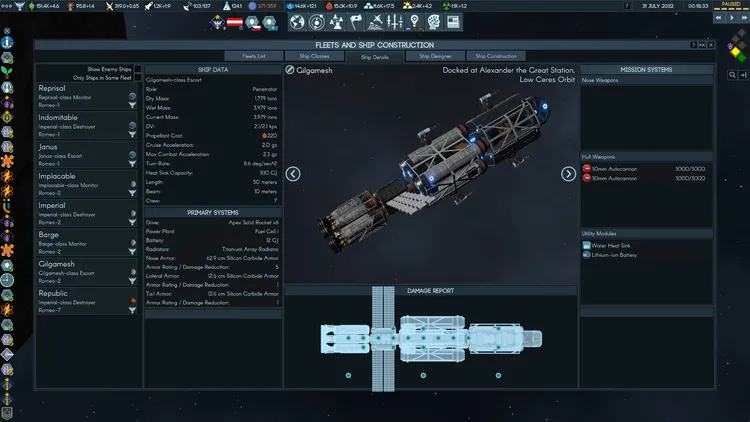Click the faction emblem with star
The width and height of the screenshot is (750, 422).
point(218,22)
